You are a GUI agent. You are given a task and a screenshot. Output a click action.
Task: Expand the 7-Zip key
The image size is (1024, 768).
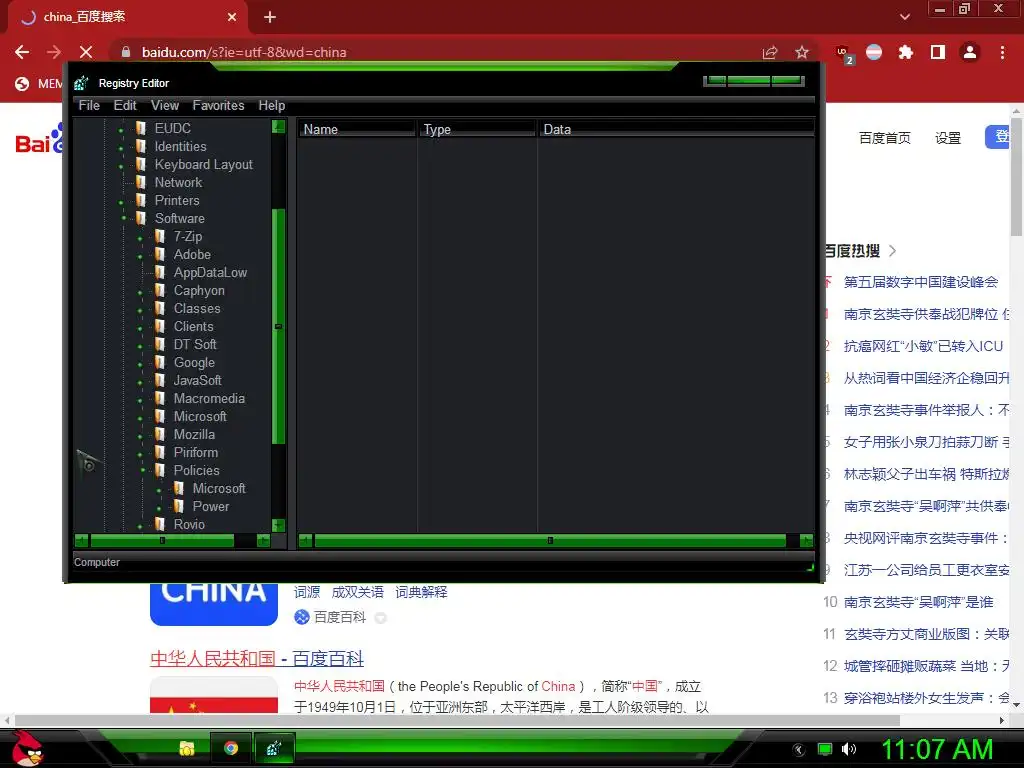140,239
